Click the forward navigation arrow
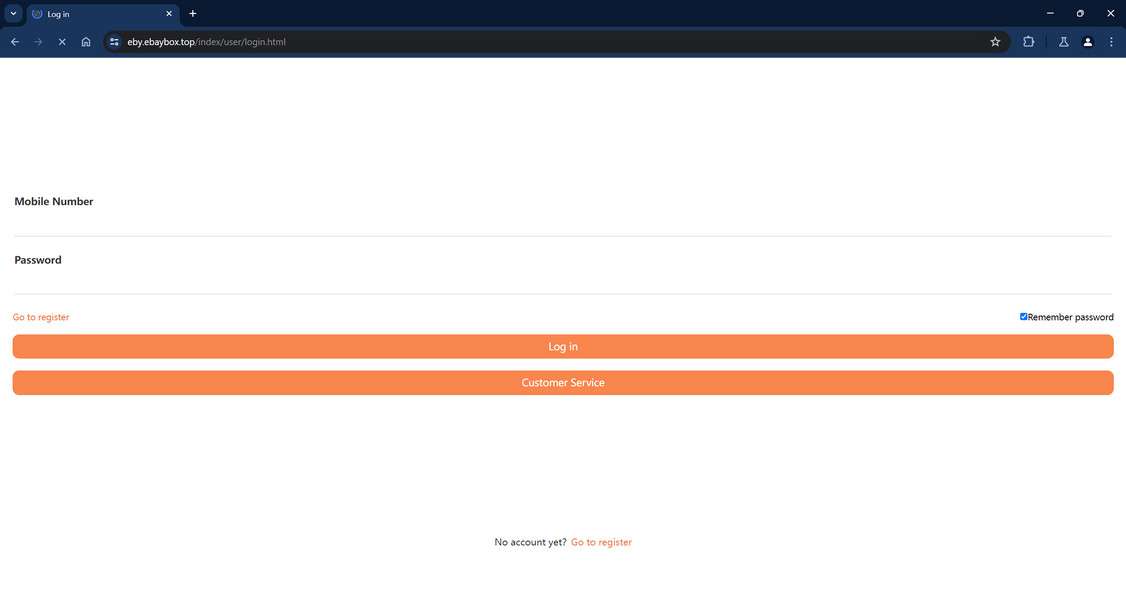 pyautogui.click(x=38, y=42)
